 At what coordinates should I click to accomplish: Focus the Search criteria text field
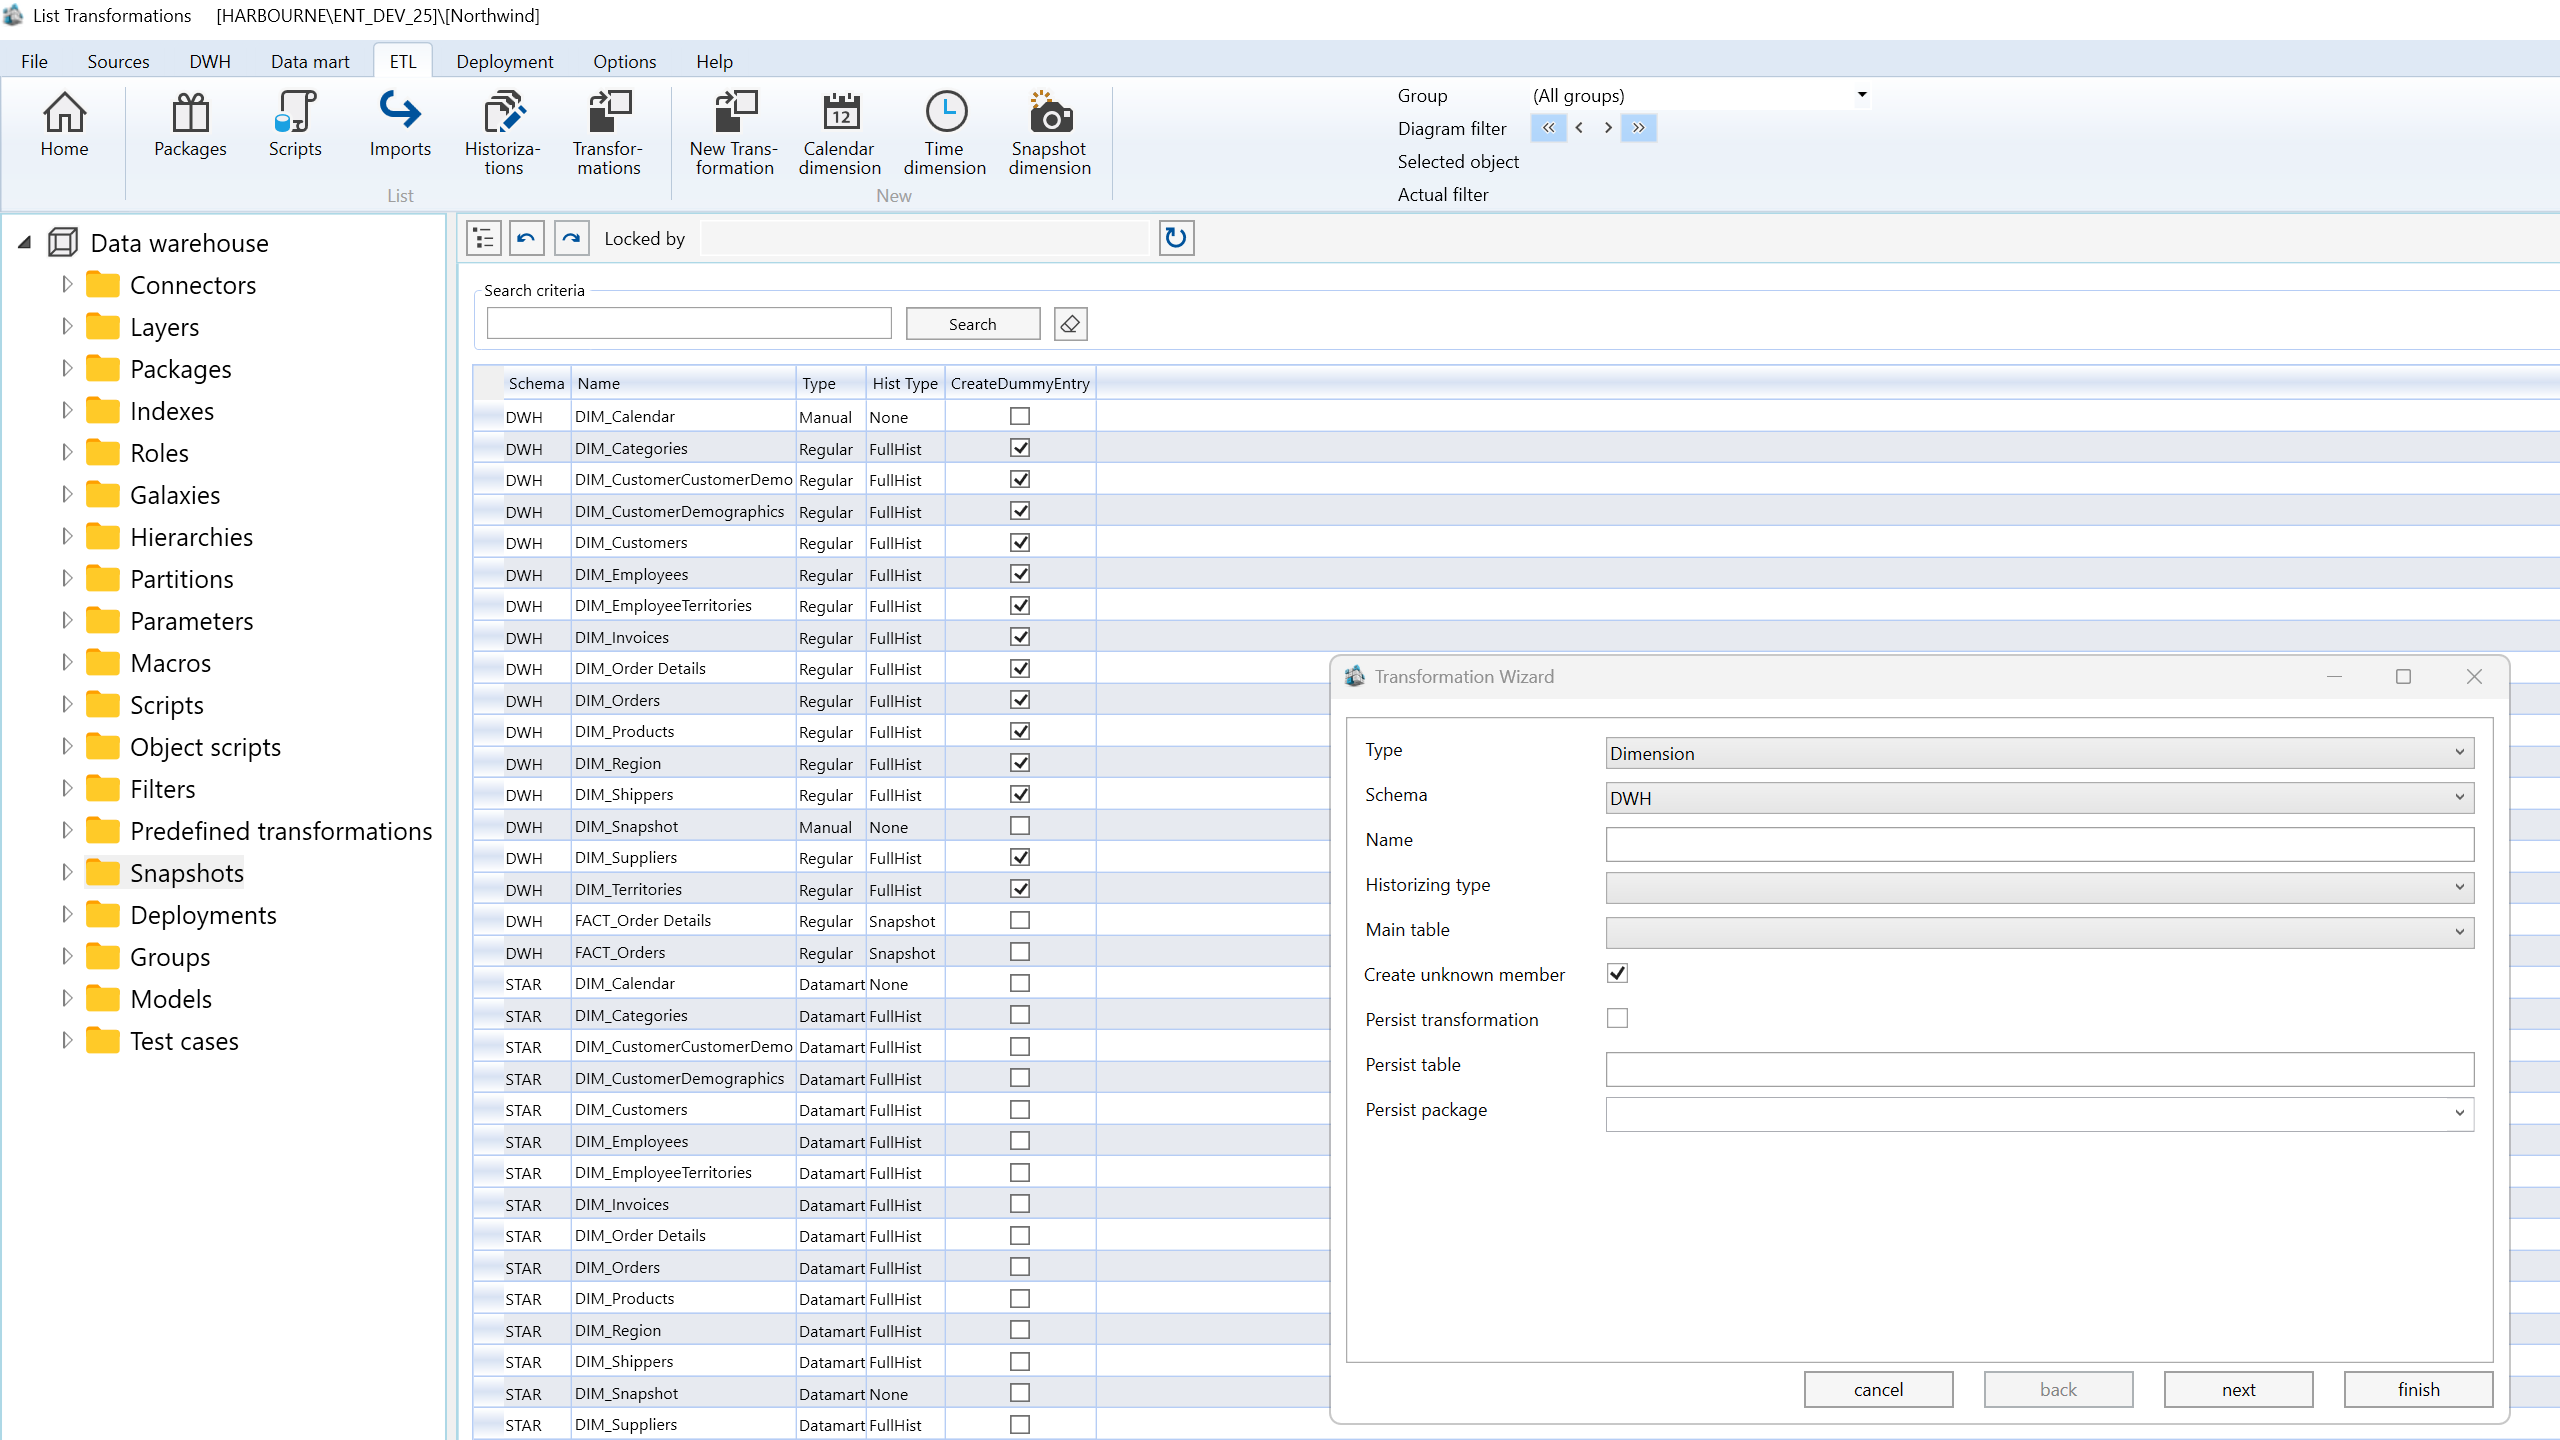689,323
